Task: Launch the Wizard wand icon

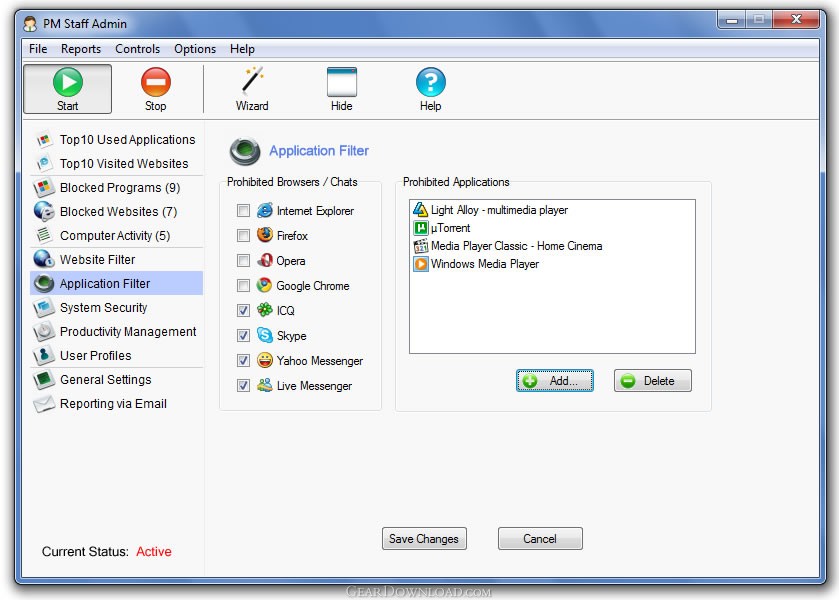Action: (252, 82)
